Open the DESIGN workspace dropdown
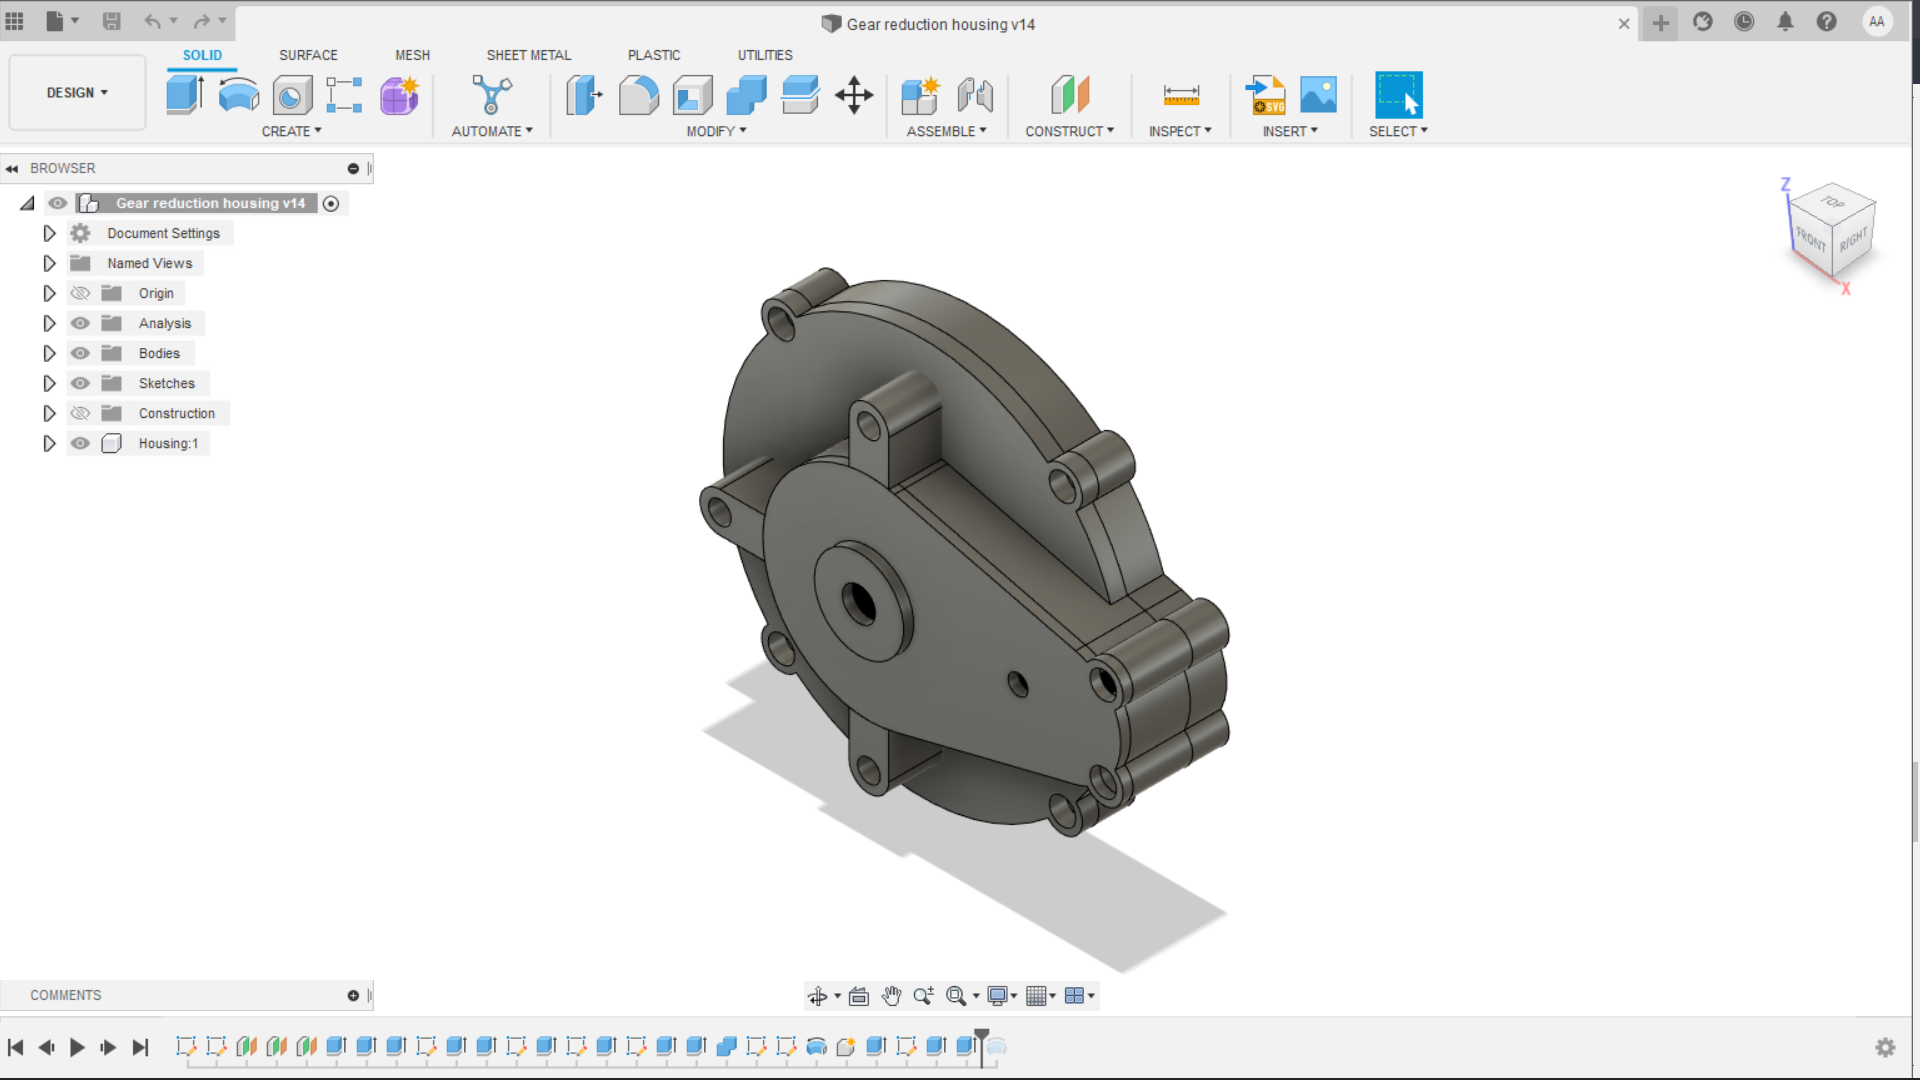Screen dimensions: 1920x1080 [x=77, y=92]
